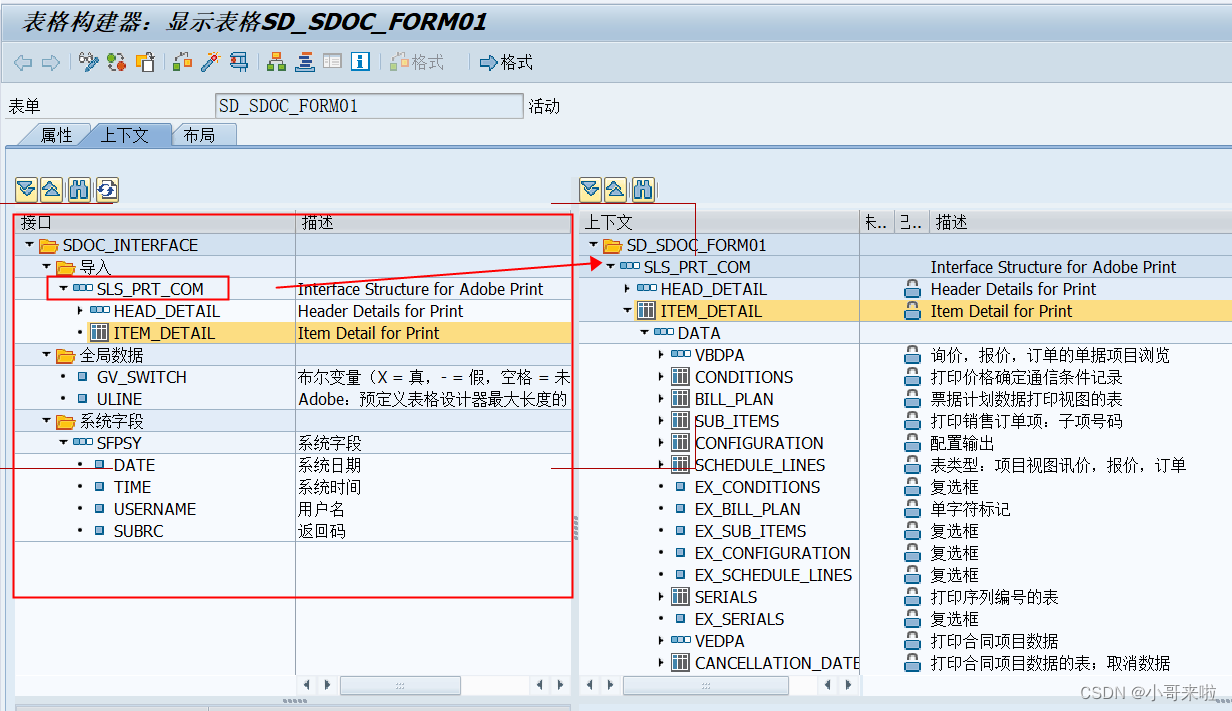Click the forward arrow toolbar icon
This screenshot has width=1232, height=711.
(50, 62)
